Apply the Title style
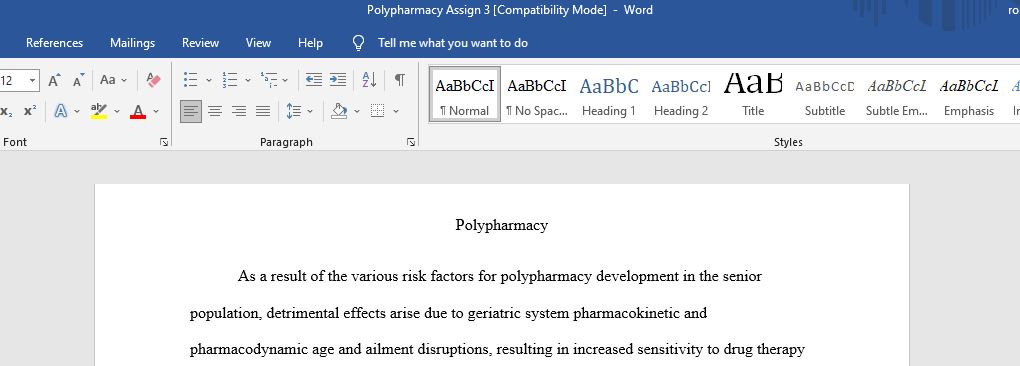1020x366 pixels. pos(753,94)
